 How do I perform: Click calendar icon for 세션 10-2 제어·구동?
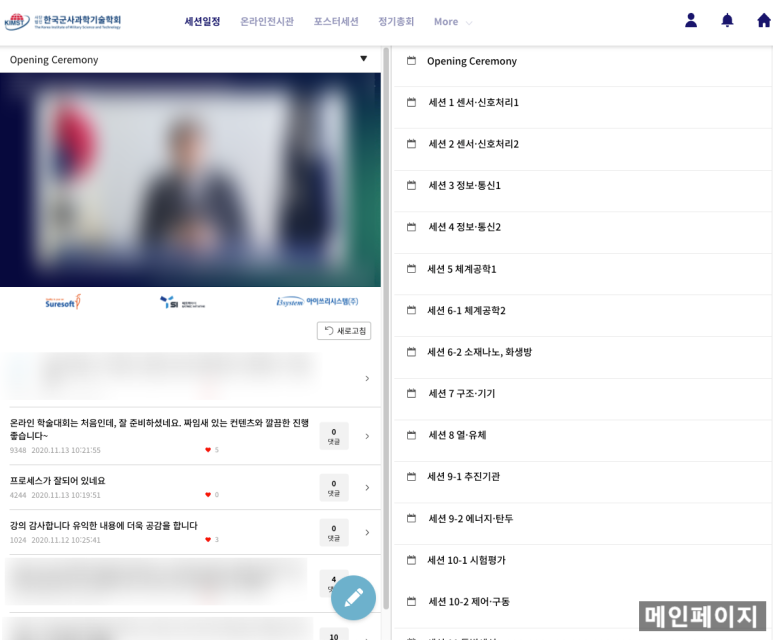coord(411,602)
